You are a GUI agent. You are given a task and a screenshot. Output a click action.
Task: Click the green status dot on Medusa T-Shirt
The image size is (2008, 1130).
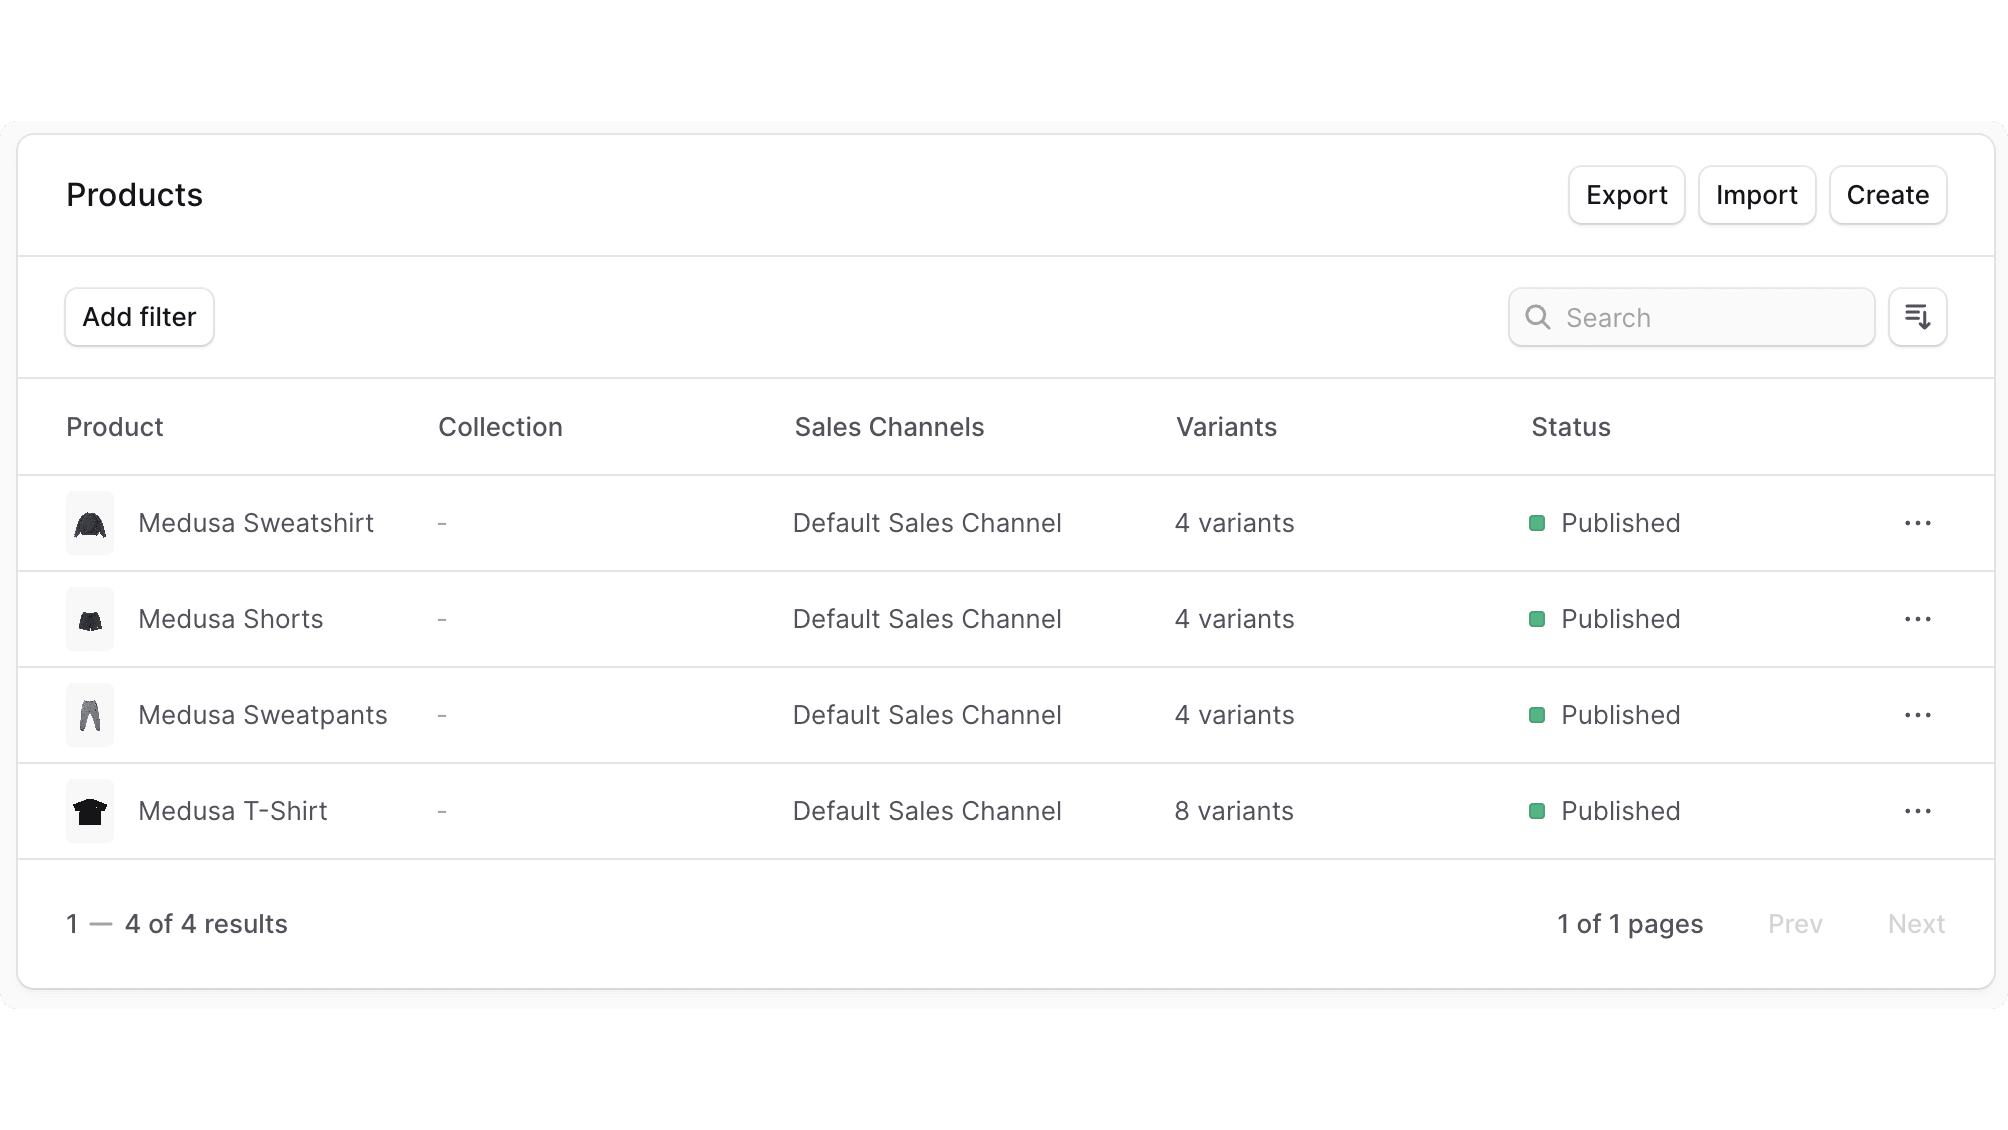[1536, 811]
